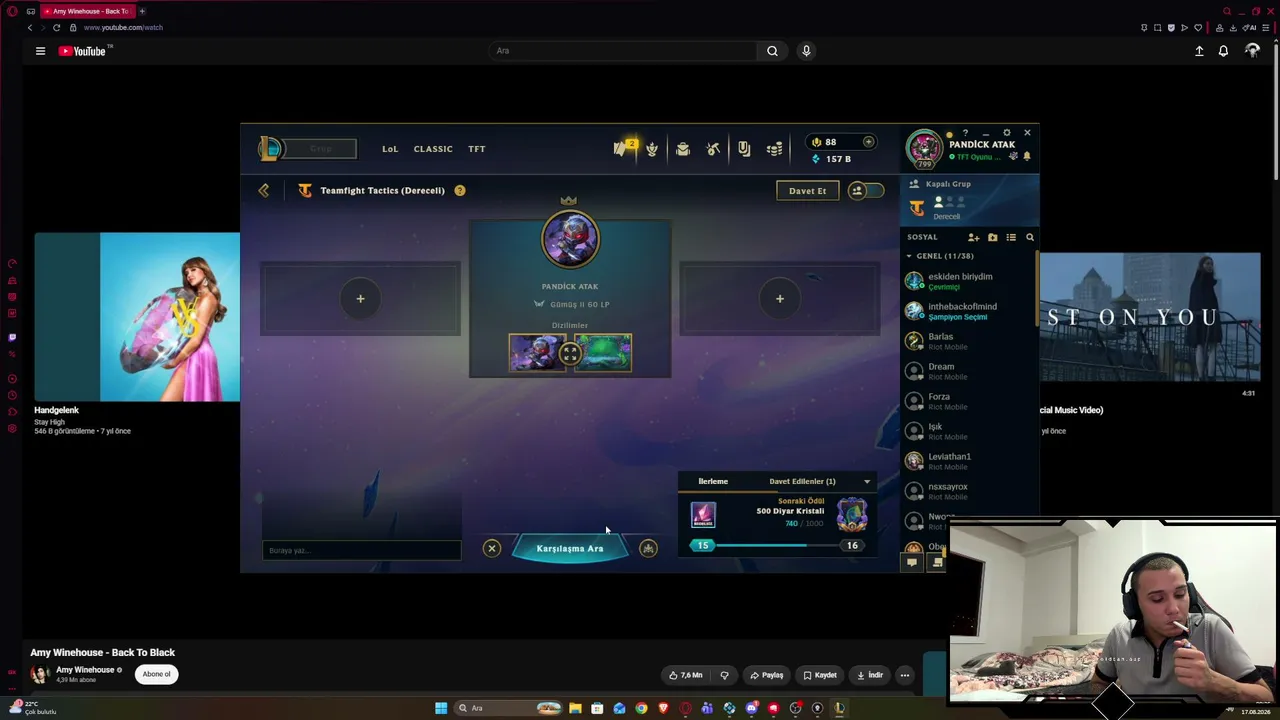Select friend eskiden biriydim in the list
Screen dimensions: 1280x720
coord(969,281)
